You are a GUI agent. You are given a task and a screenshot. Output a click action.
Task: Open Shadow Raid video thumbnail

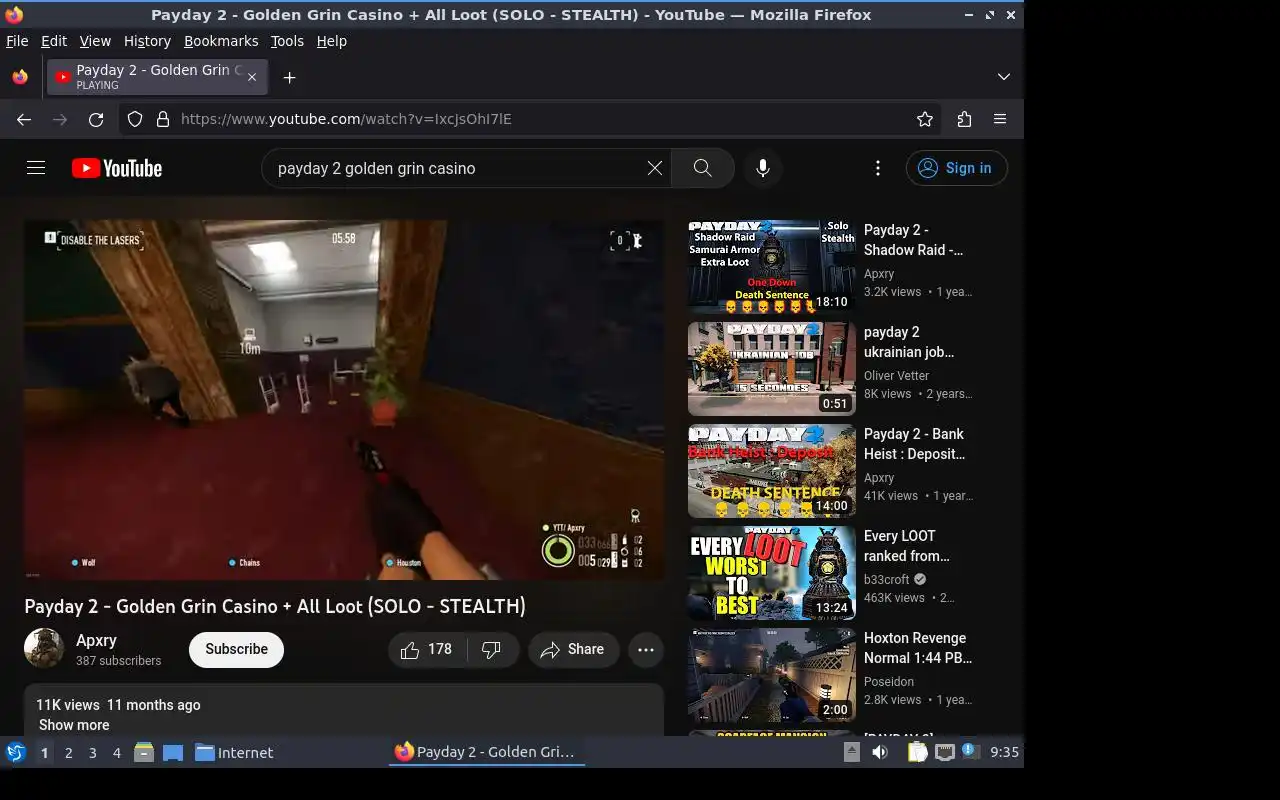tap(772, 267)
